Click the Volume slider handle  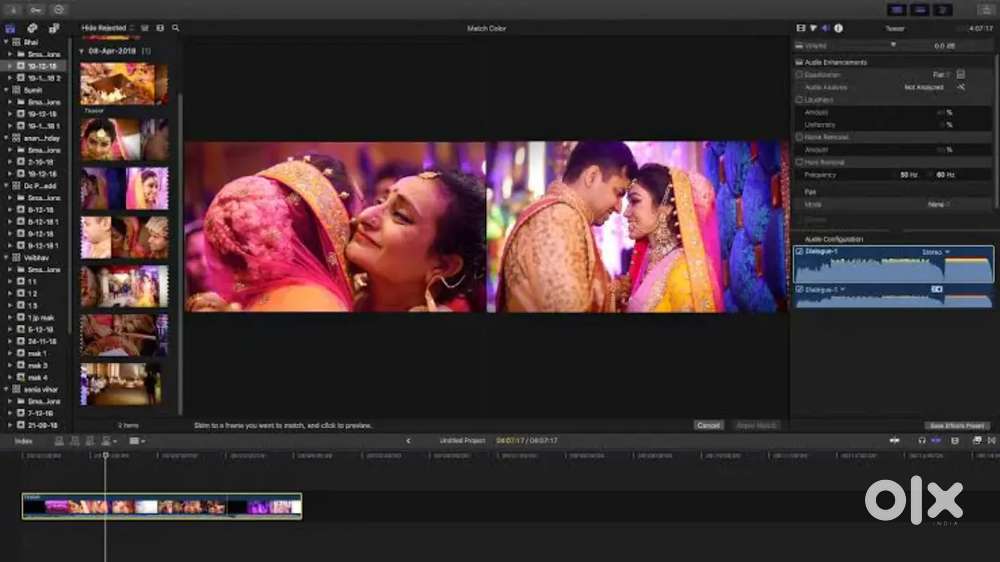(893, 45)
